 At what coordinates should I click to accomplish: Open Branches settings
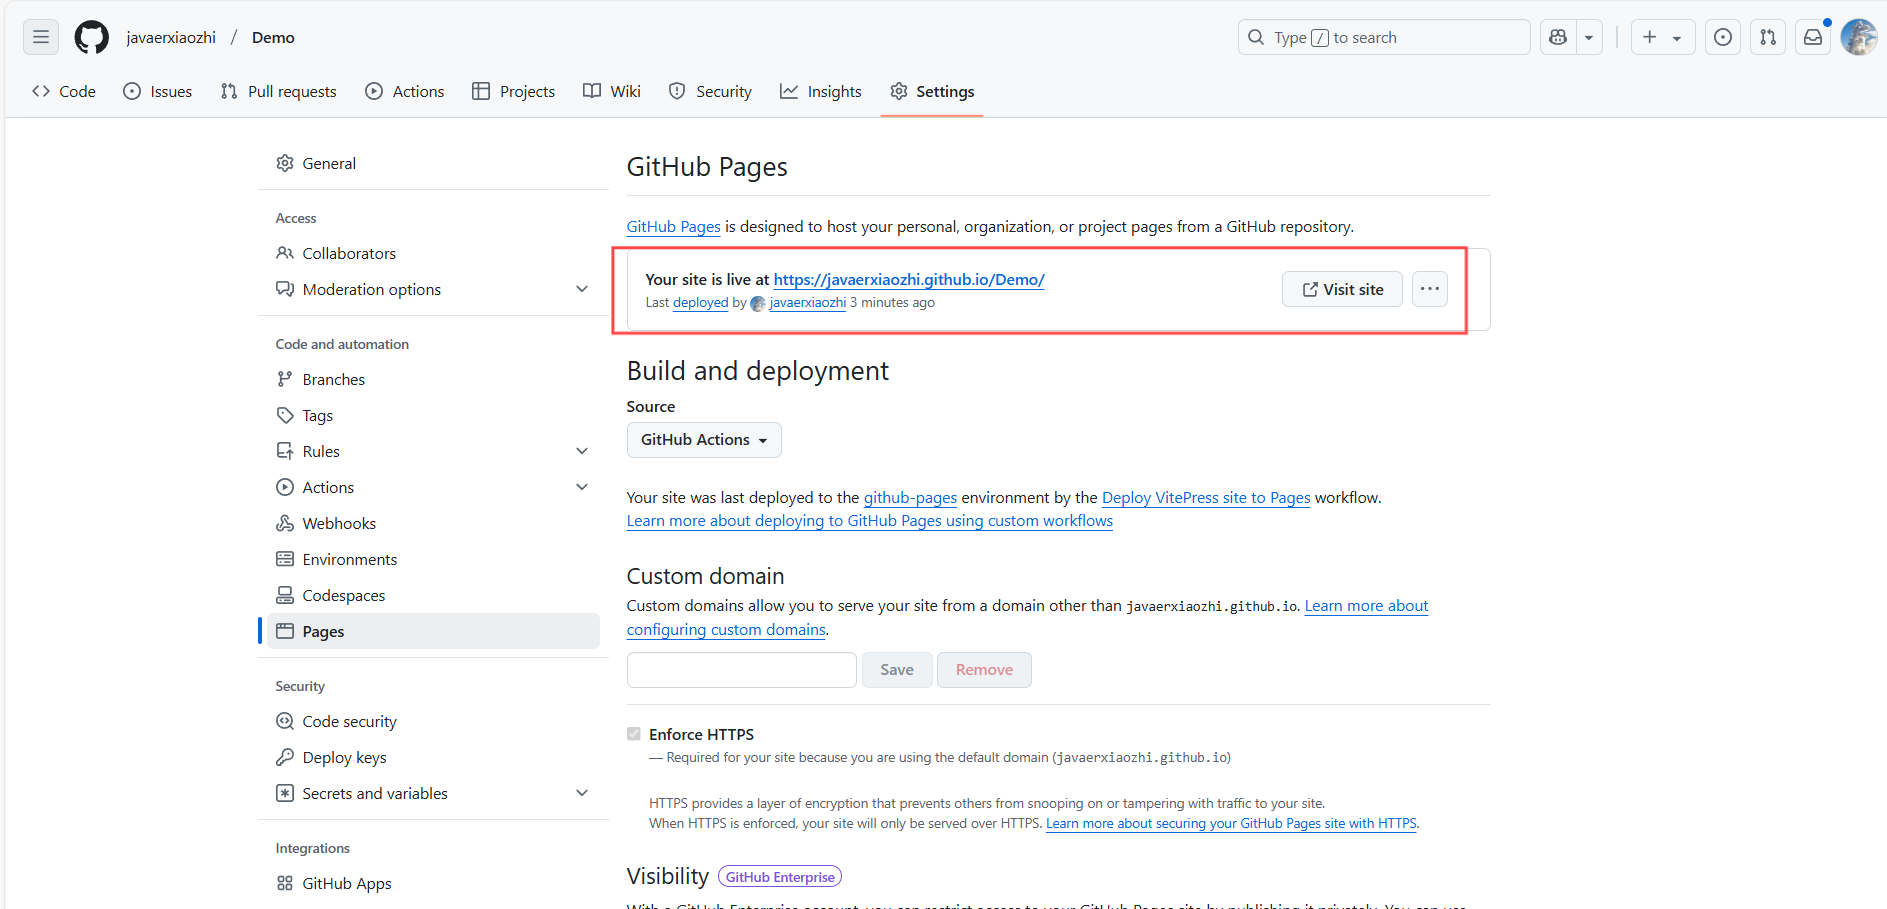point(433,379)
